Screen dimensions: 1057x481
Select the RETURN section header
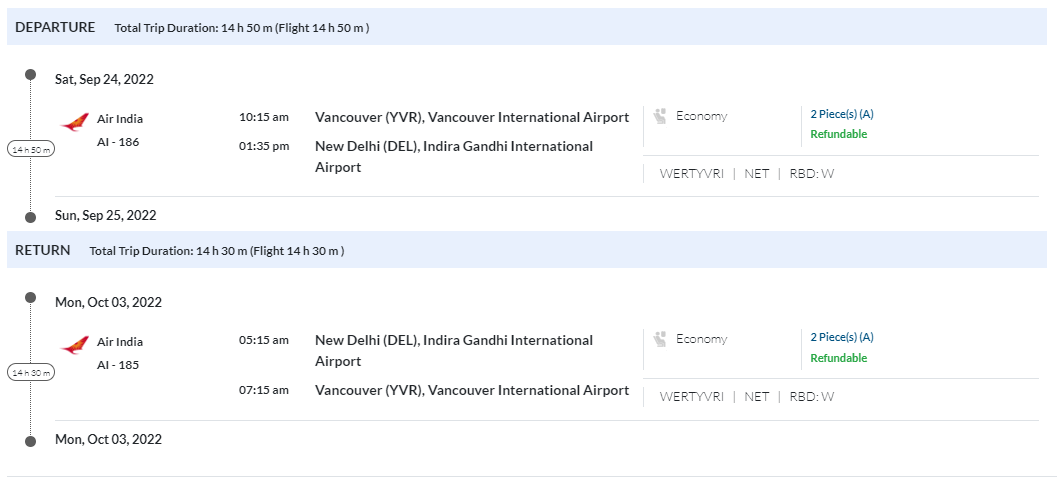click(x=43, y=250)
